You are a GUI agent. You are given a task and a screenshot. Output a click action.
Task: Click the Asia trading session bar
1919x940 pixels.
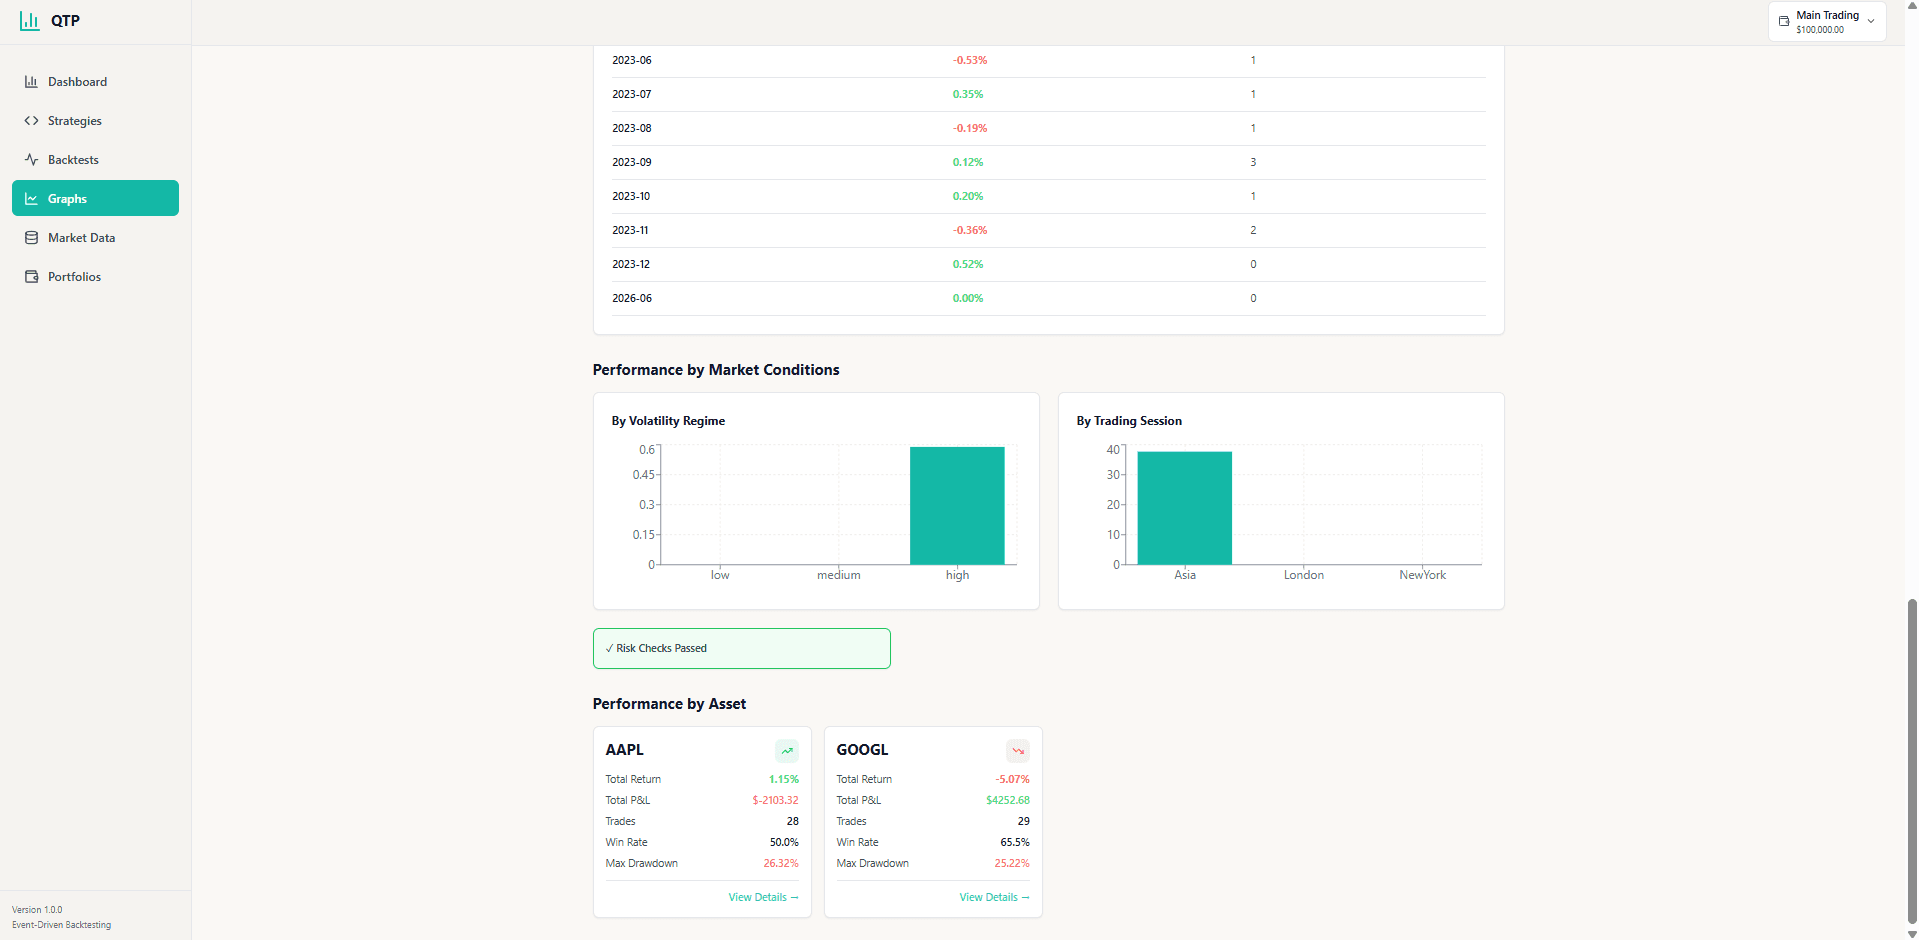[1185, 508]
